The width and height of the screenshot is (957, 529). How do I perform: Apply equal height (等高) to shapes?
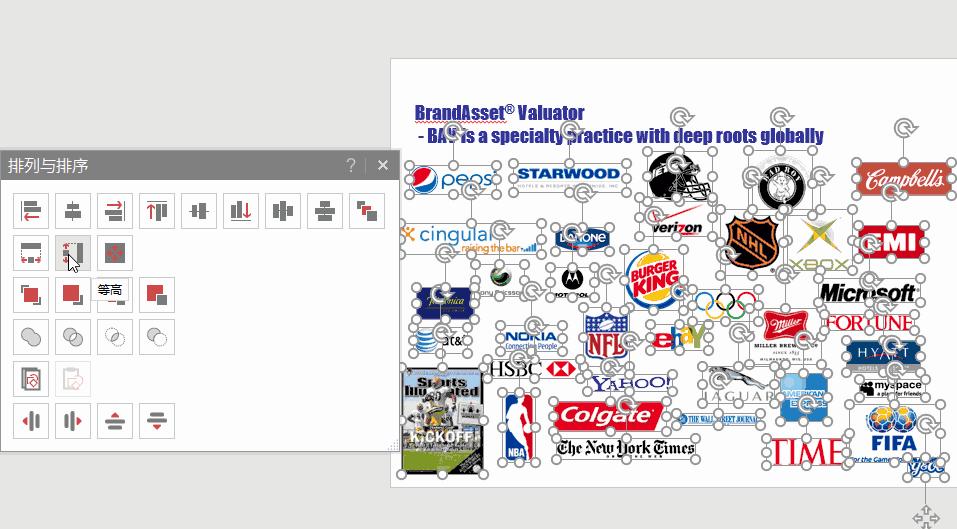[x=73, y=253]
